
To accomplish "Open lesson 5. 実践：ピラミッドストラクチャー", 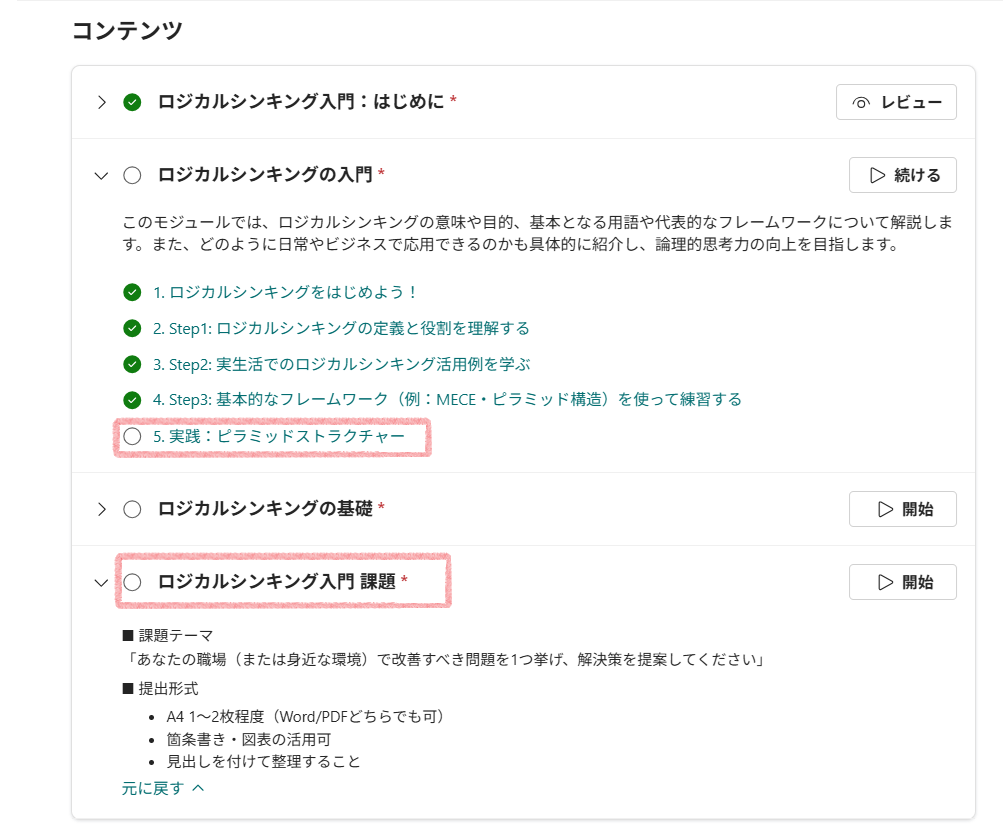I will pos(279,436).
